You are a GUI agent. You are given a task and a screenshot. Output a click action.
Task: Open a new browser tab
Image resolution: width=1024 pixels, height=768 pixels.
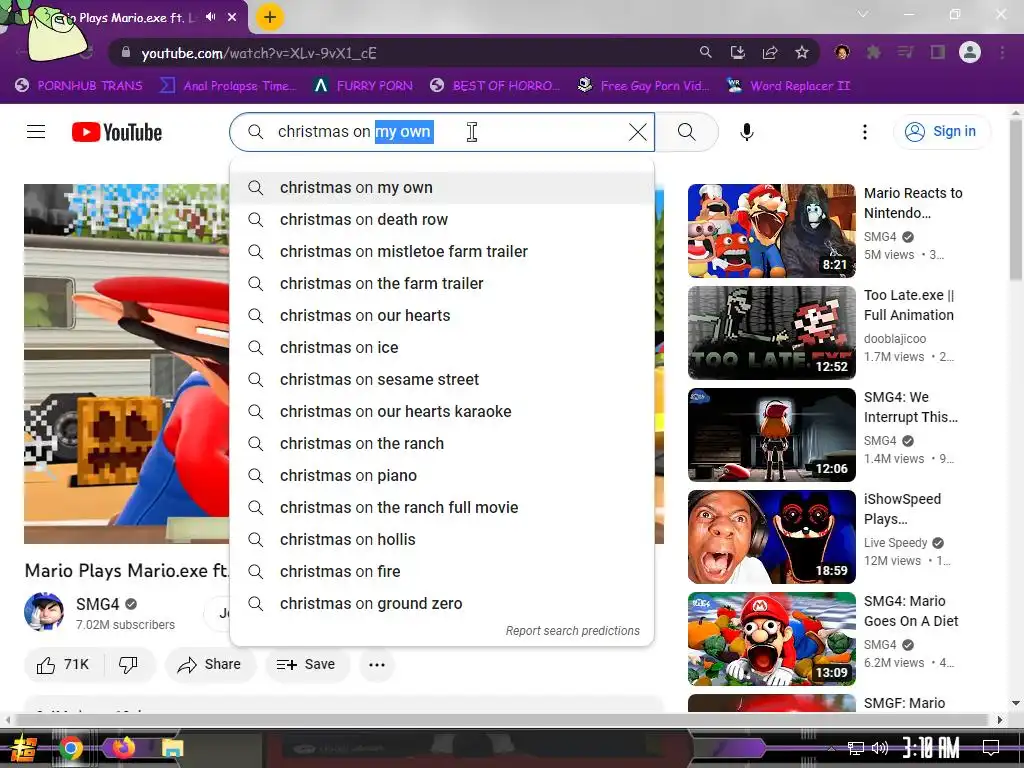[x=270, y=17]
